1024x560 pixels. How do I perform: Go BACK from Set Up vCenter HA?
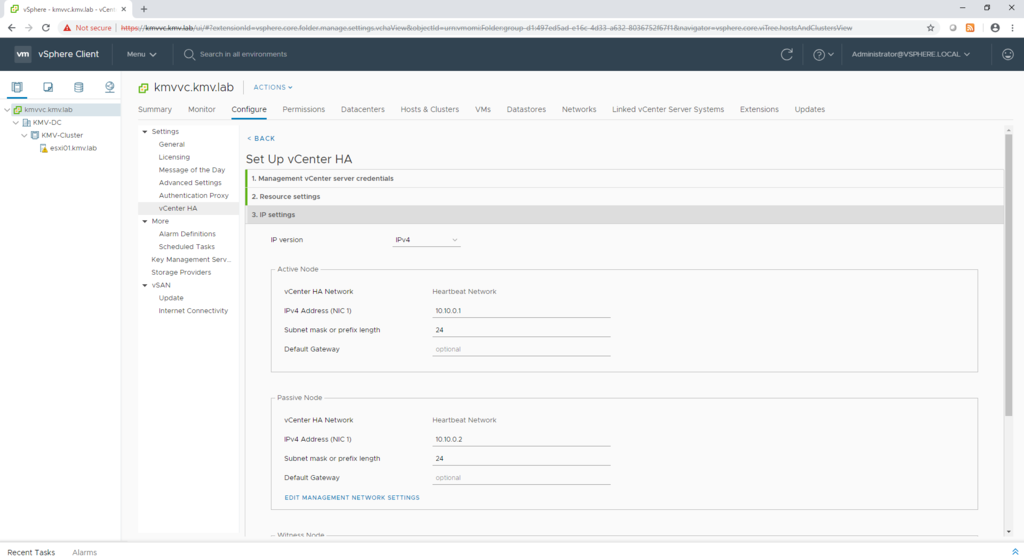(261, 138)
